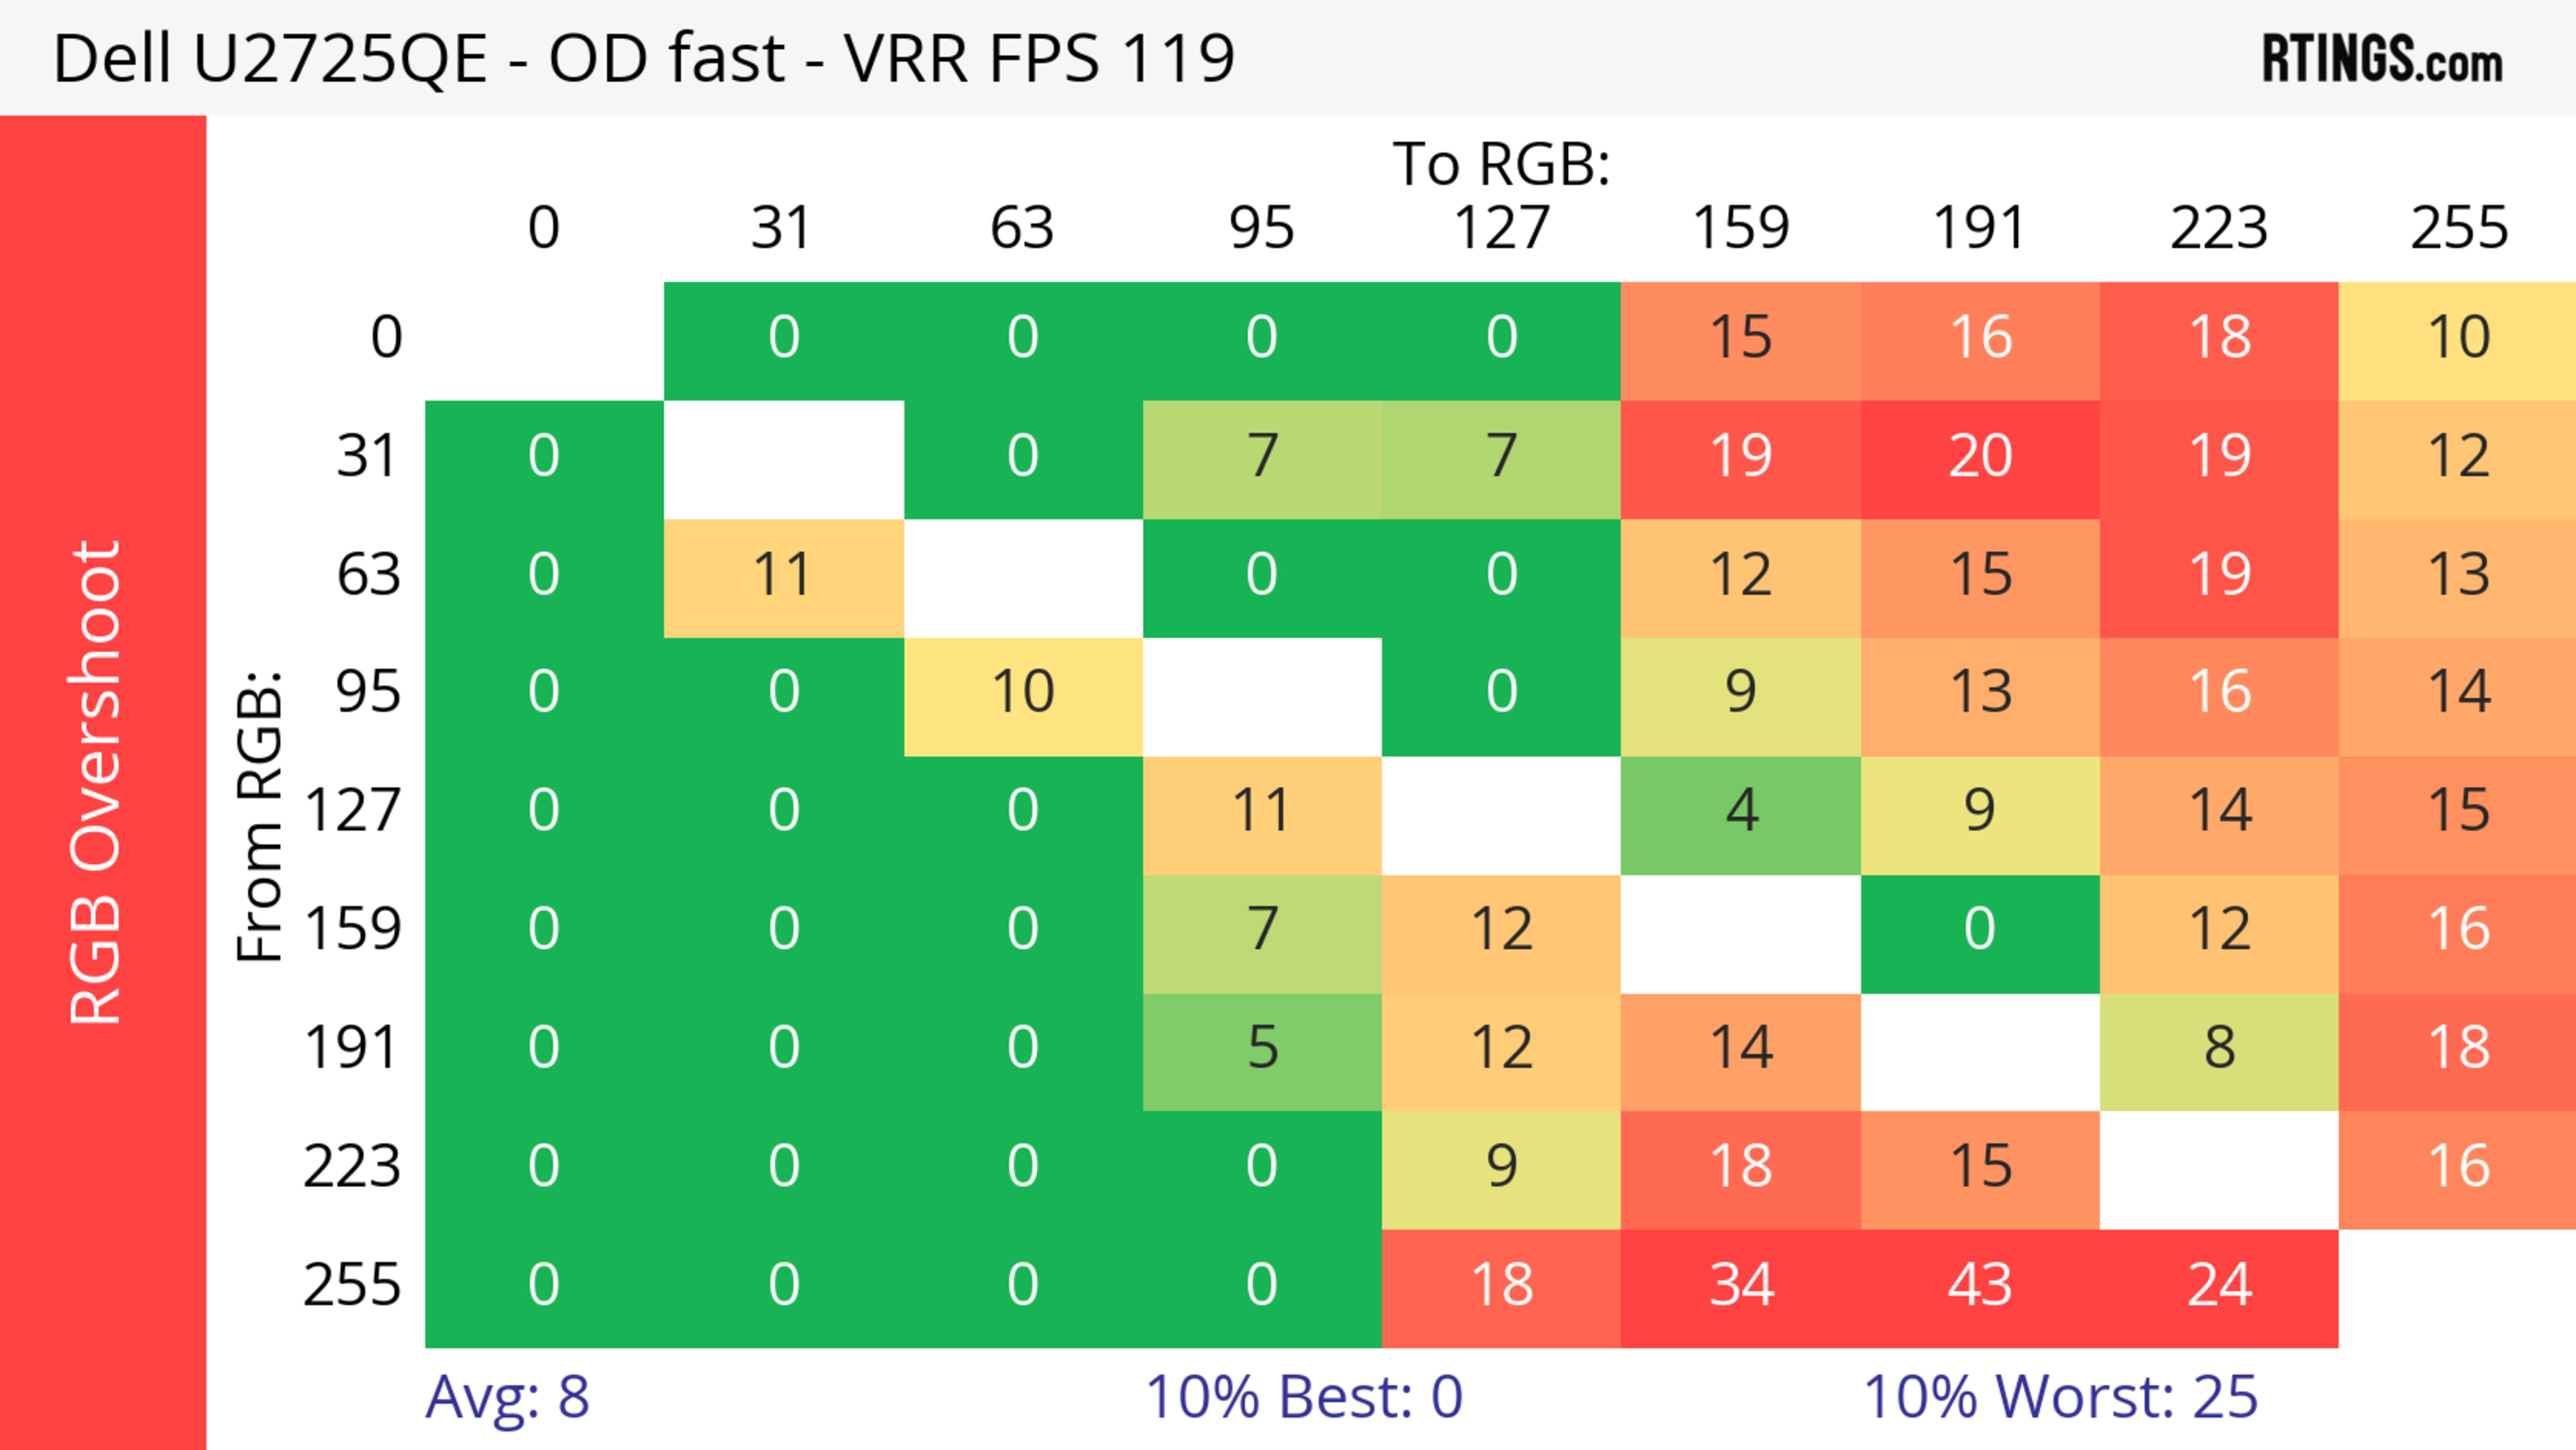Click the 'Avg: 8' statistic
2576x1450 pixels.
click(507, 1397)
